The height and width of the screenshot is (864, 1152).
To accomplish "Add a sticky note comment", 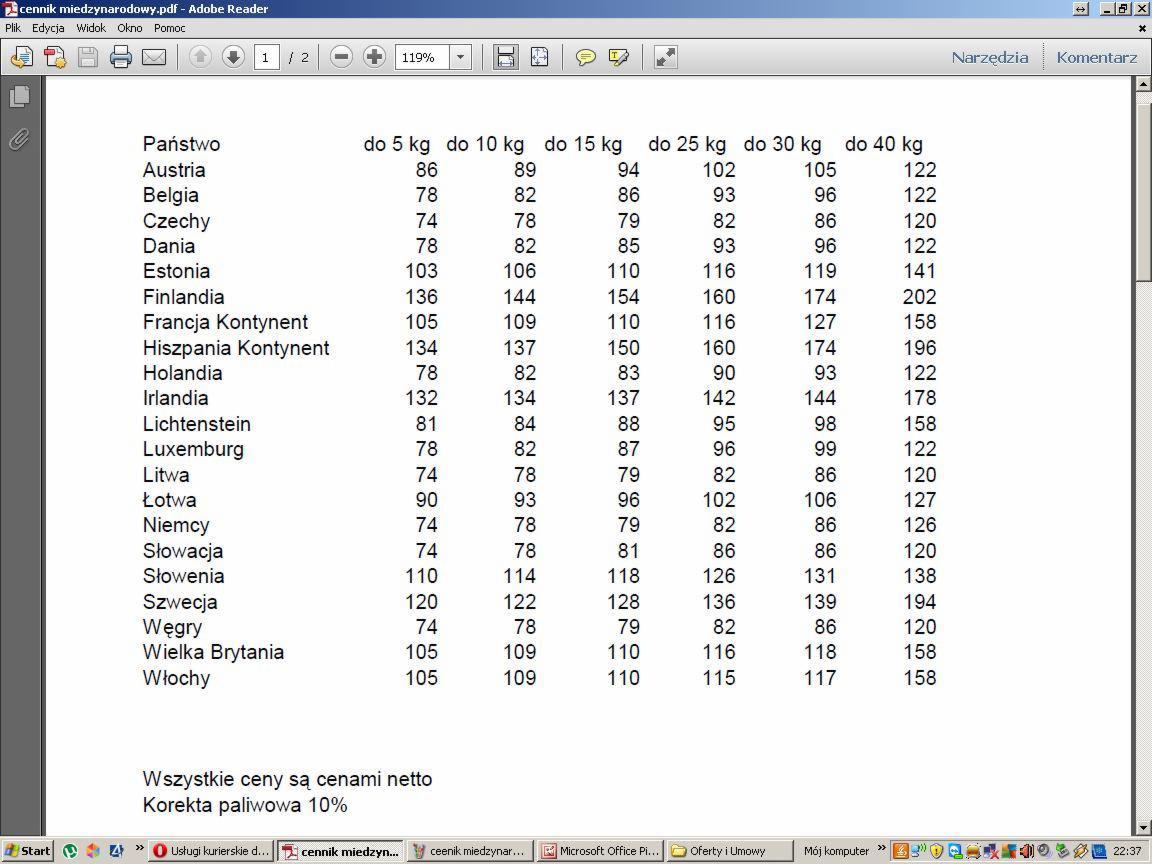I will click(x=586, y=57).
